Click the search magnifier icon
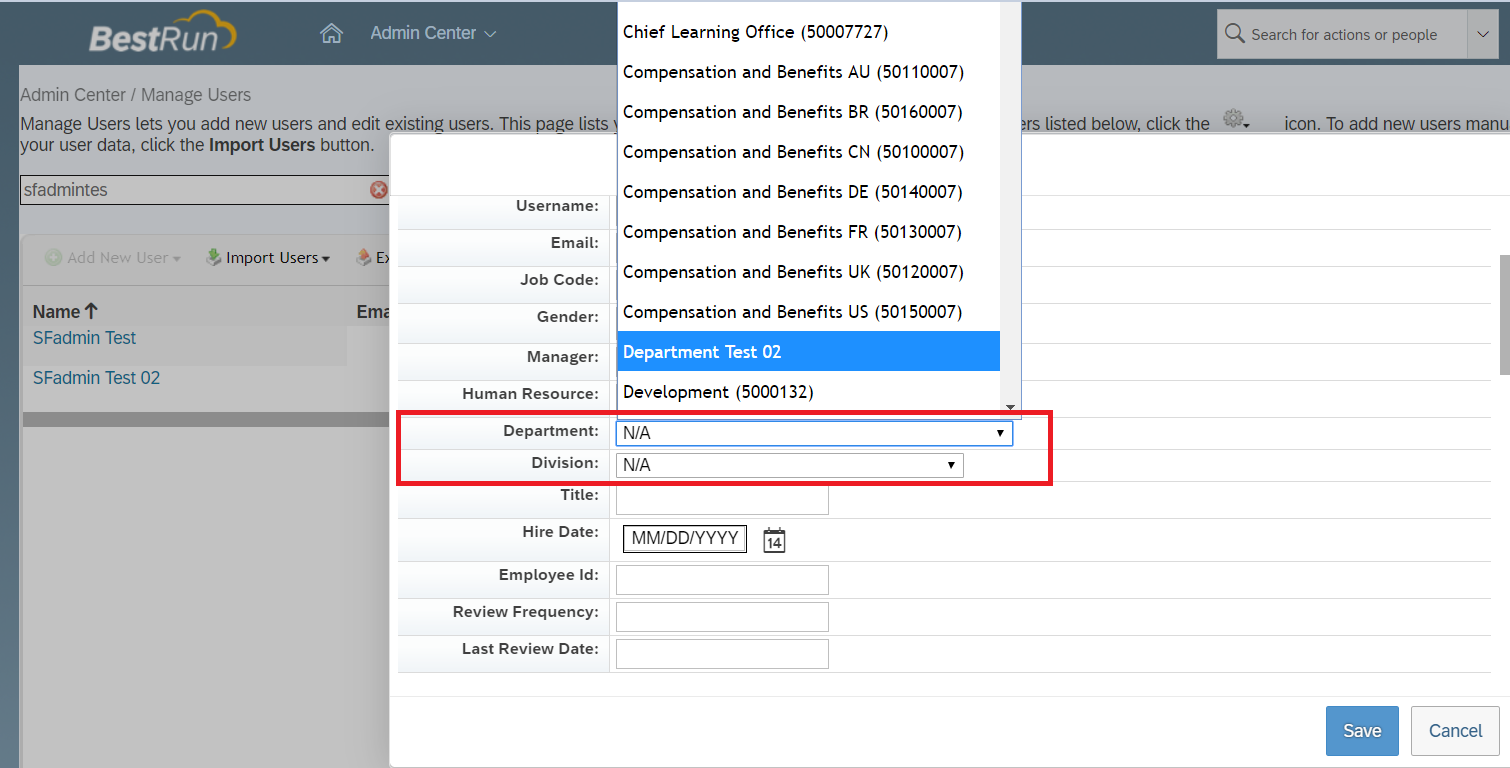 [1235, 34]
